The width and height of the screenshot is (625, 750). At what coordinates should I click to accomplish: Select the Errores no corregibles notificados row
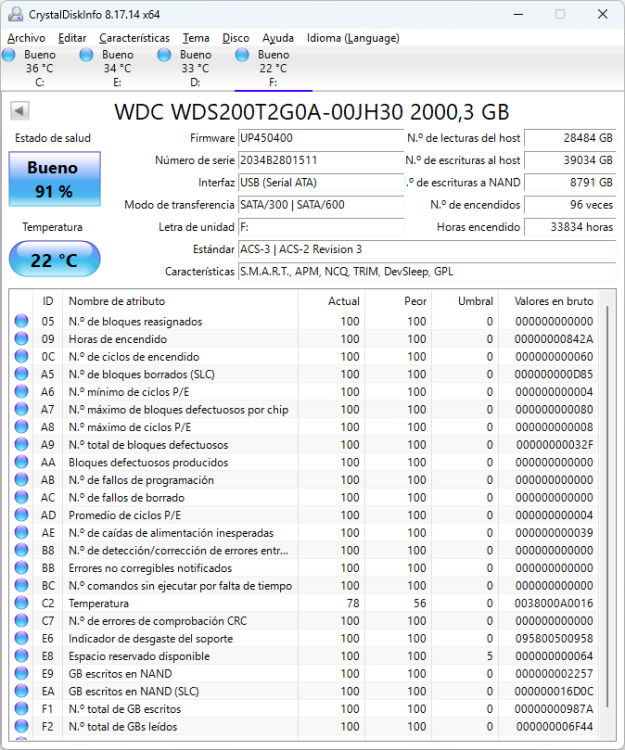pyautogui.click(x=306, y=568)
